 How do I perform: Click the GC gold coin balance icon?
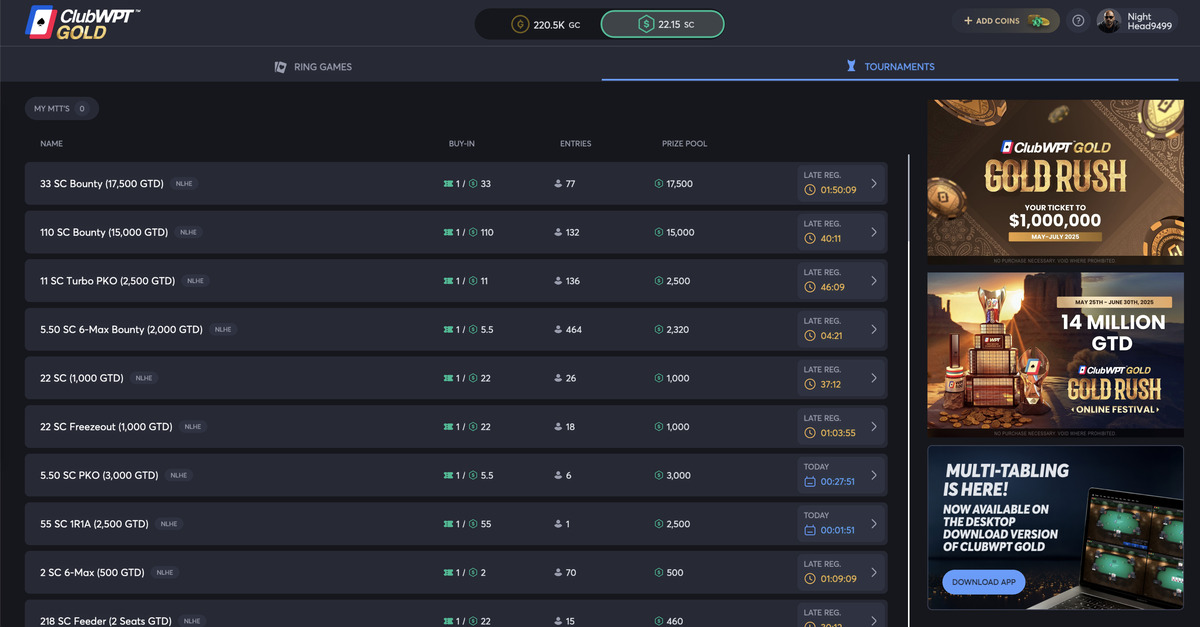point(520,25)
